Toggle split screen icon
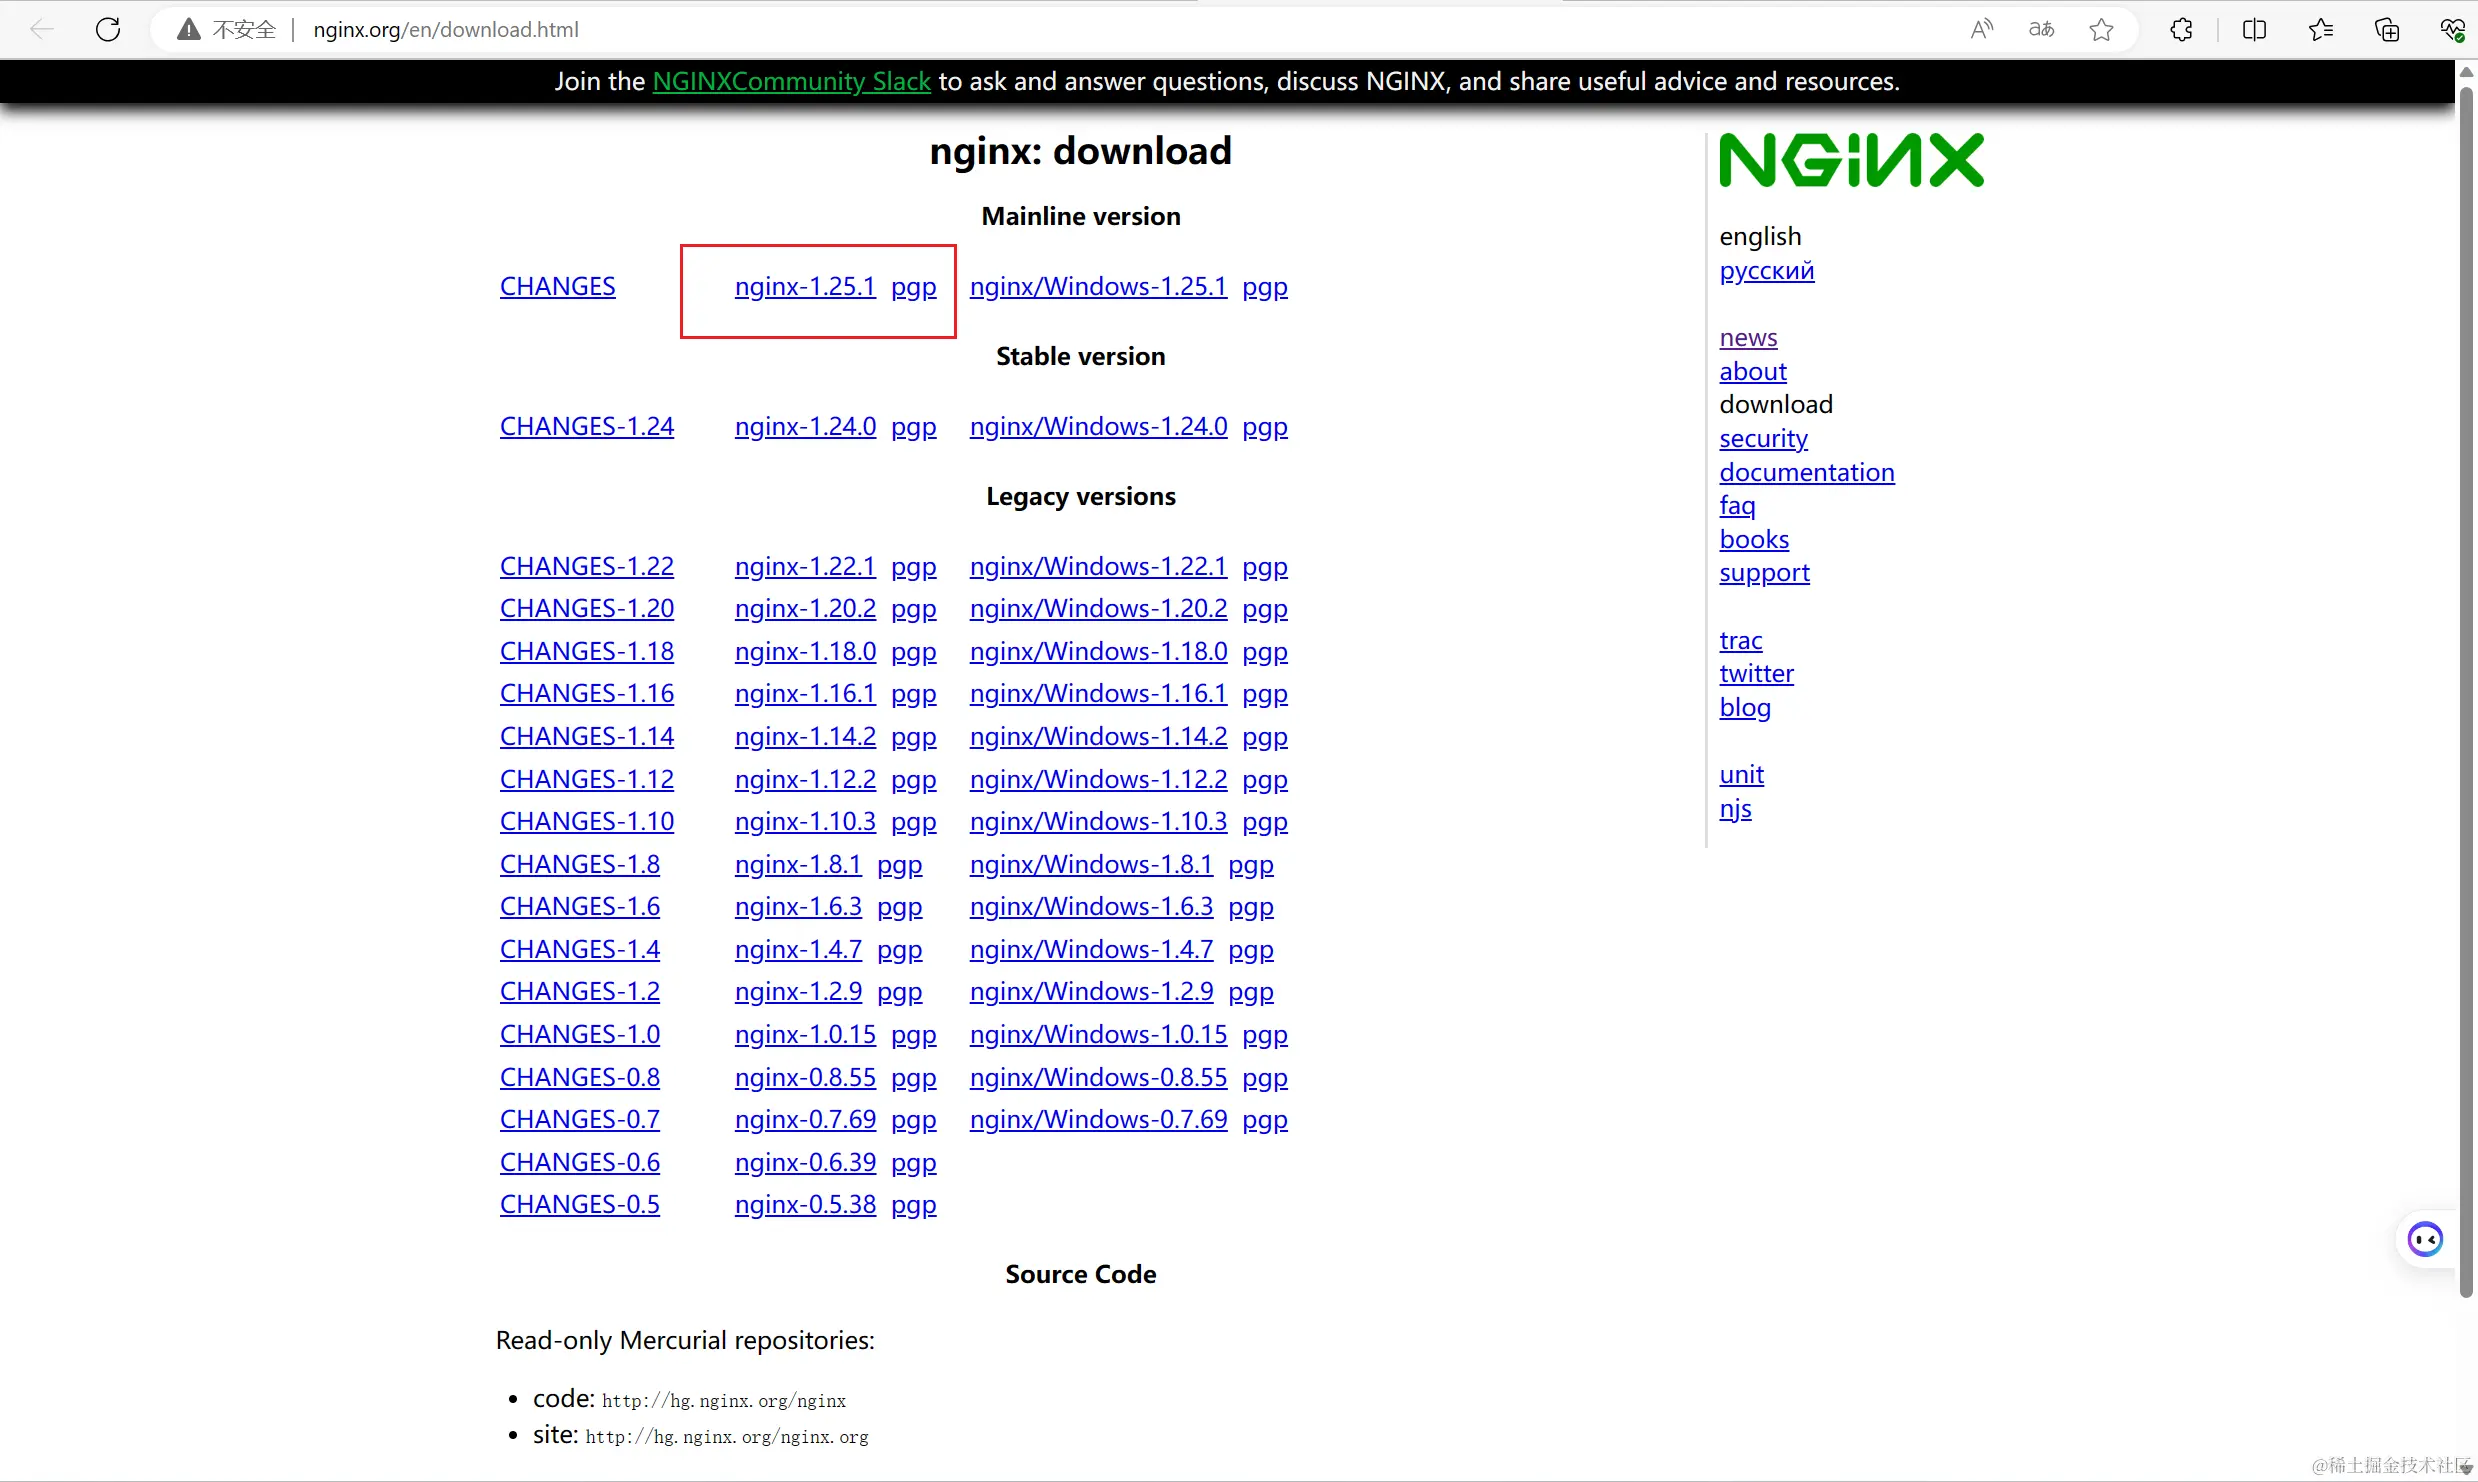Image resolution: width=2478 pixels, height=1482 pixels. coord(2254,29)
